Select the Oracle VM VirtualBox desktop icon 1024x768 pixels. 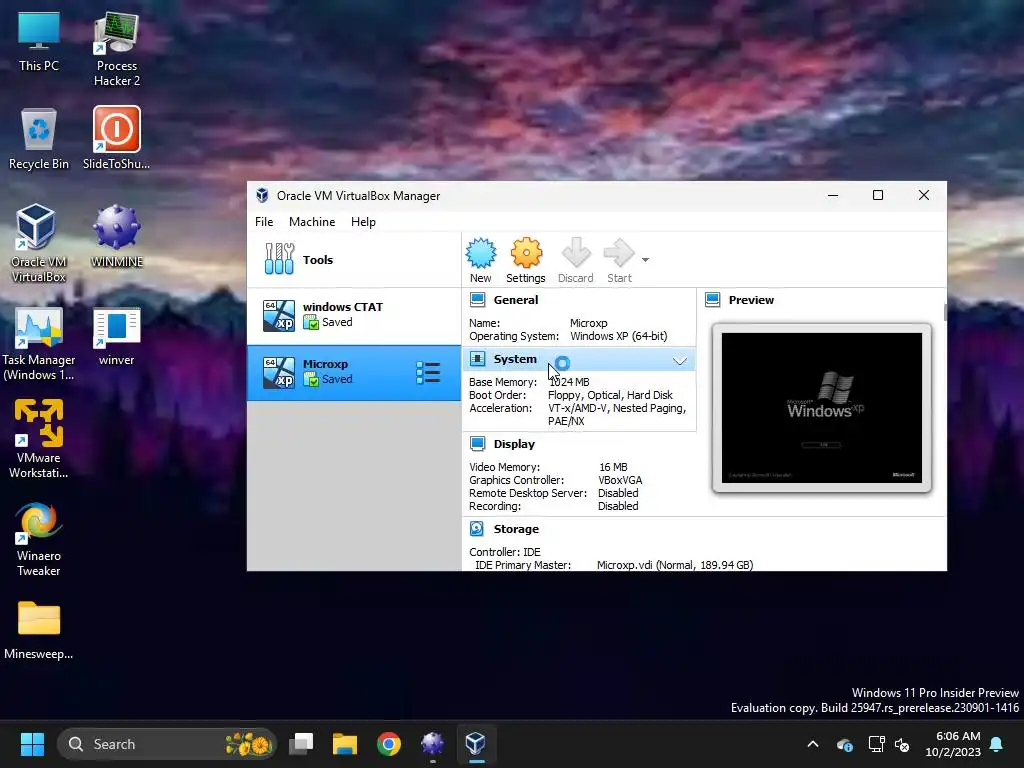pos(39,244)
